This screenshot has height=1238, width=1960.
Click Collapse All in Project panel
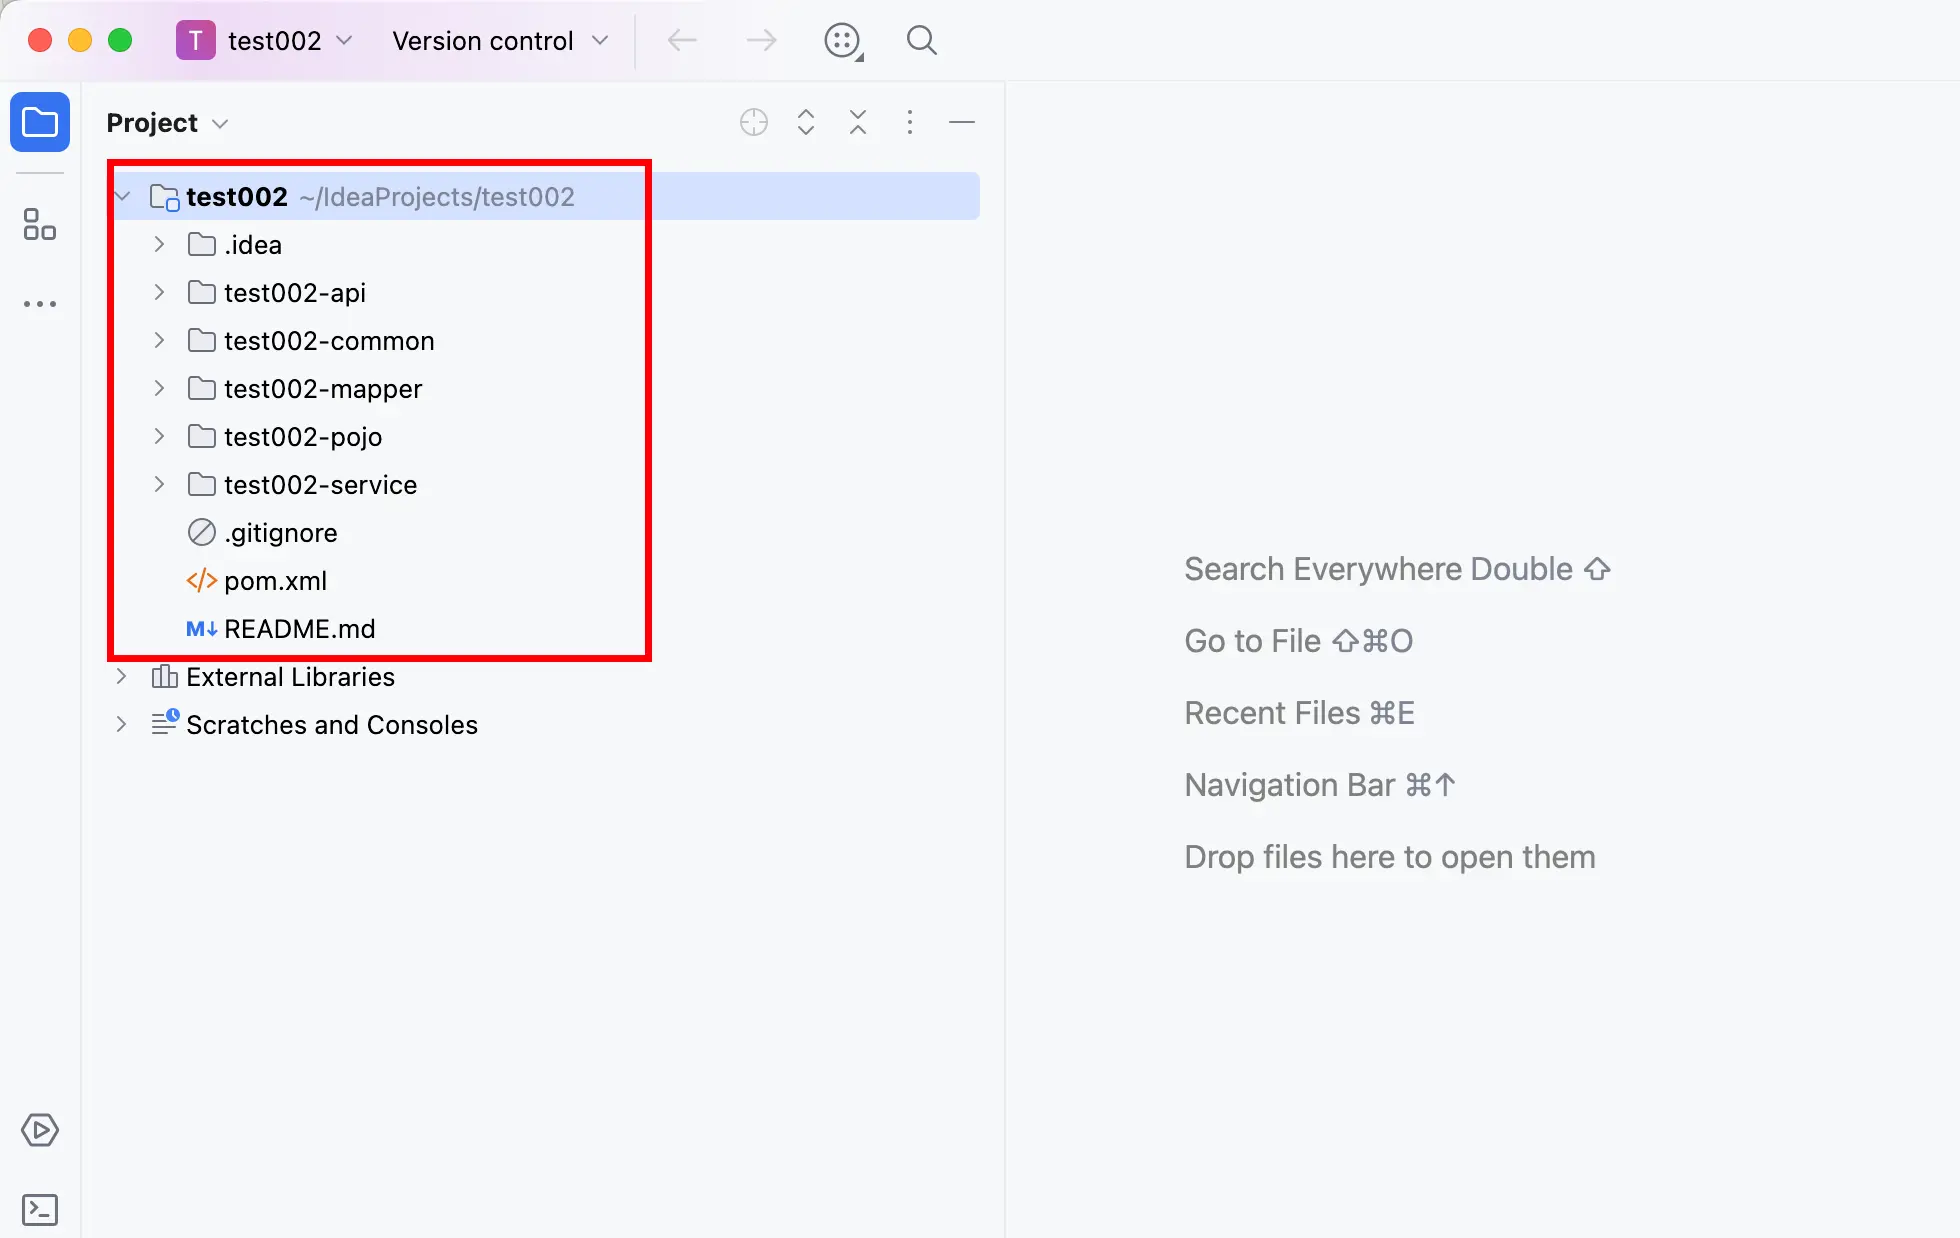pos(858,123)
